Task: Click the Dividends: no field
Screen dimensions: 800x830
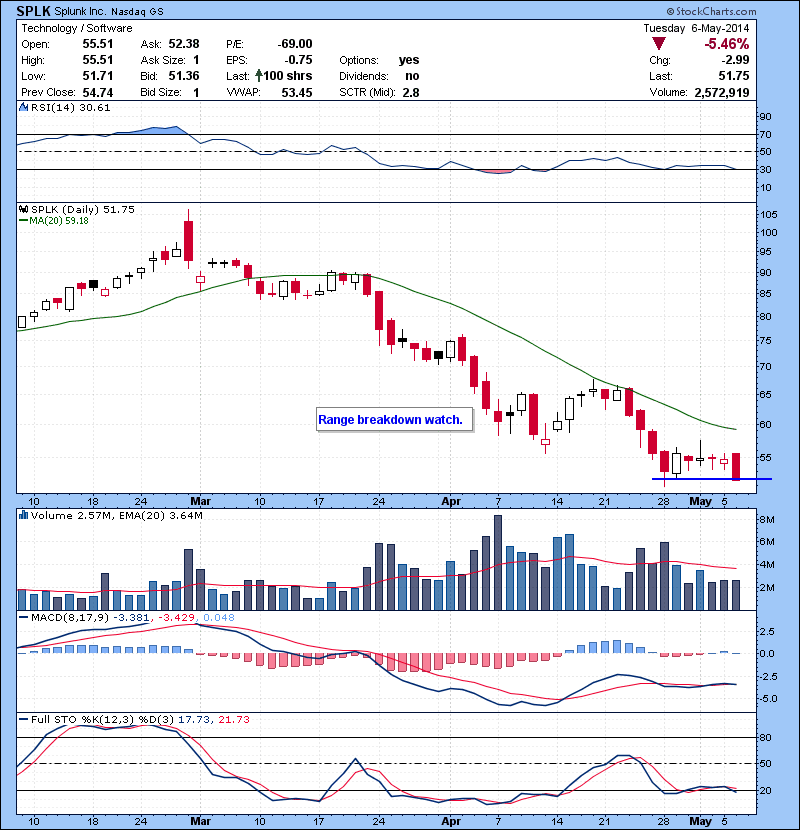Action: click(x=379, y=76)
